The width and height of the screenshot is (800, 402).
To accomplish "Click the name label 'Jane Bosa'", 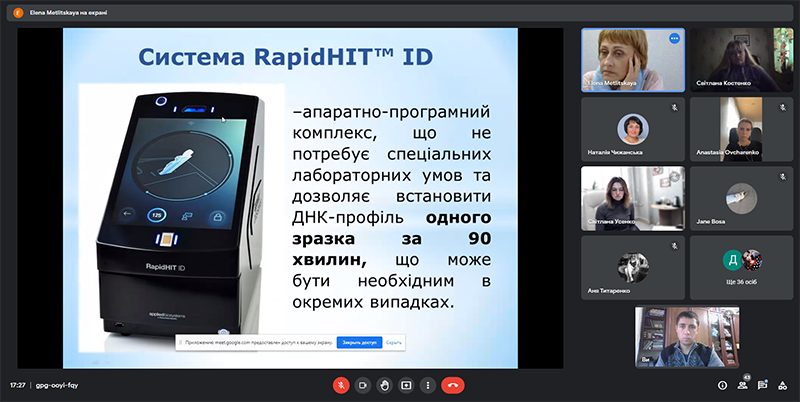I will pyautogui.click(x=711, y=222).
